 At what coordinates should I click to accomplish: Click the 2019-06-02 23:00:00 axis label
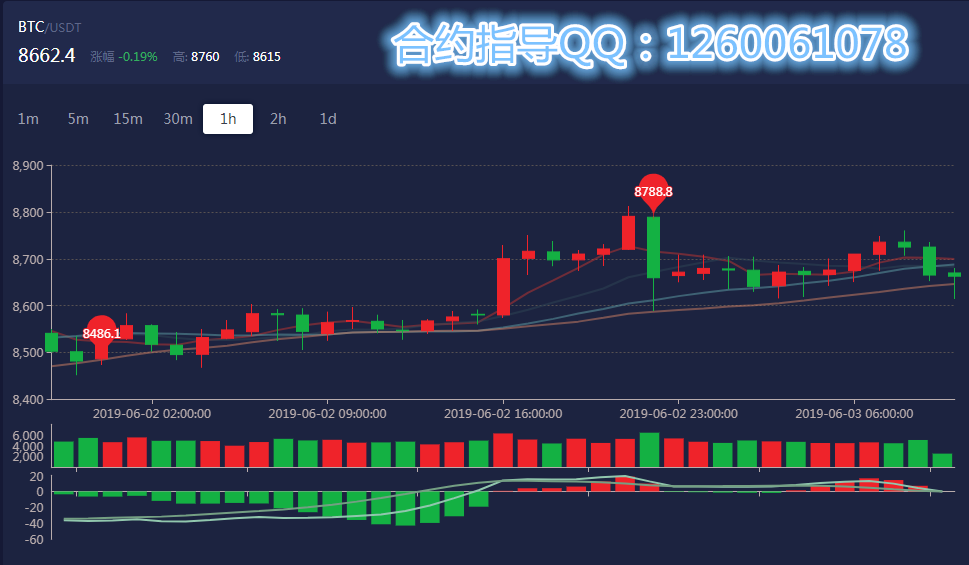(x=679, y=414)
